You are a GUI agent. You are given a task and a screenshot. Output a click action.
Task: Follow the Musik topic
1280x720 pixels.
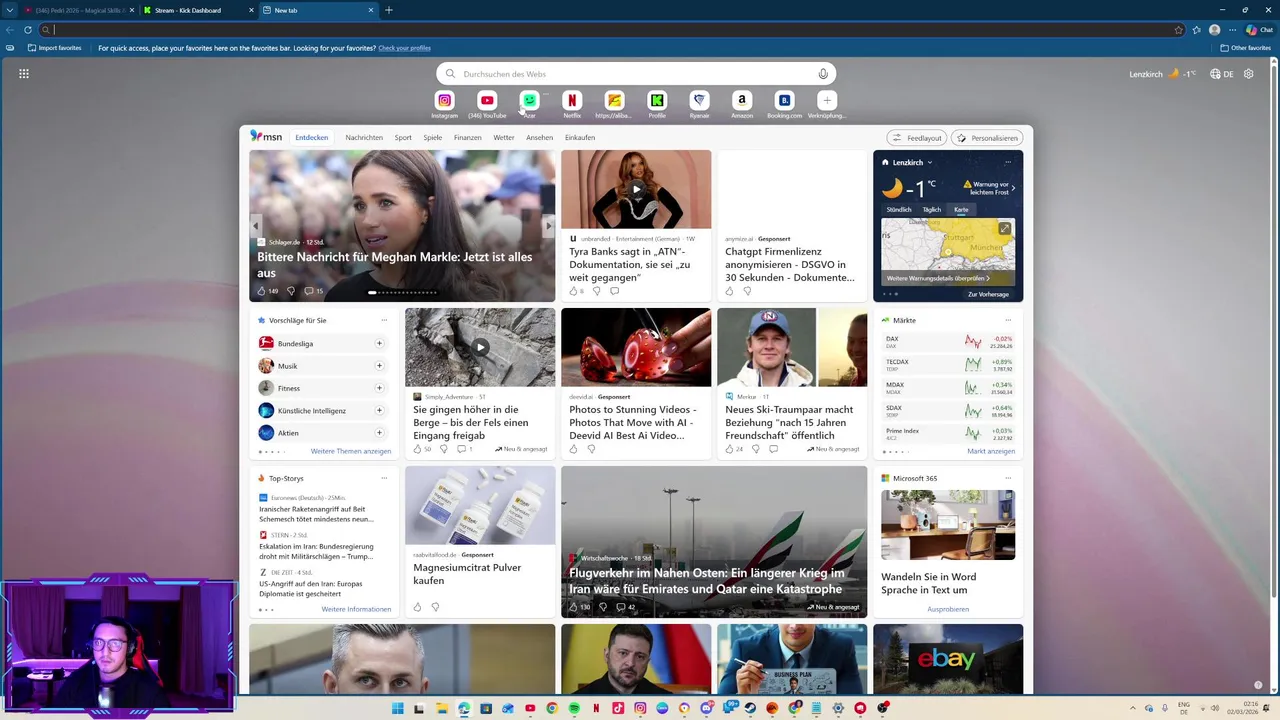[379, 366]
